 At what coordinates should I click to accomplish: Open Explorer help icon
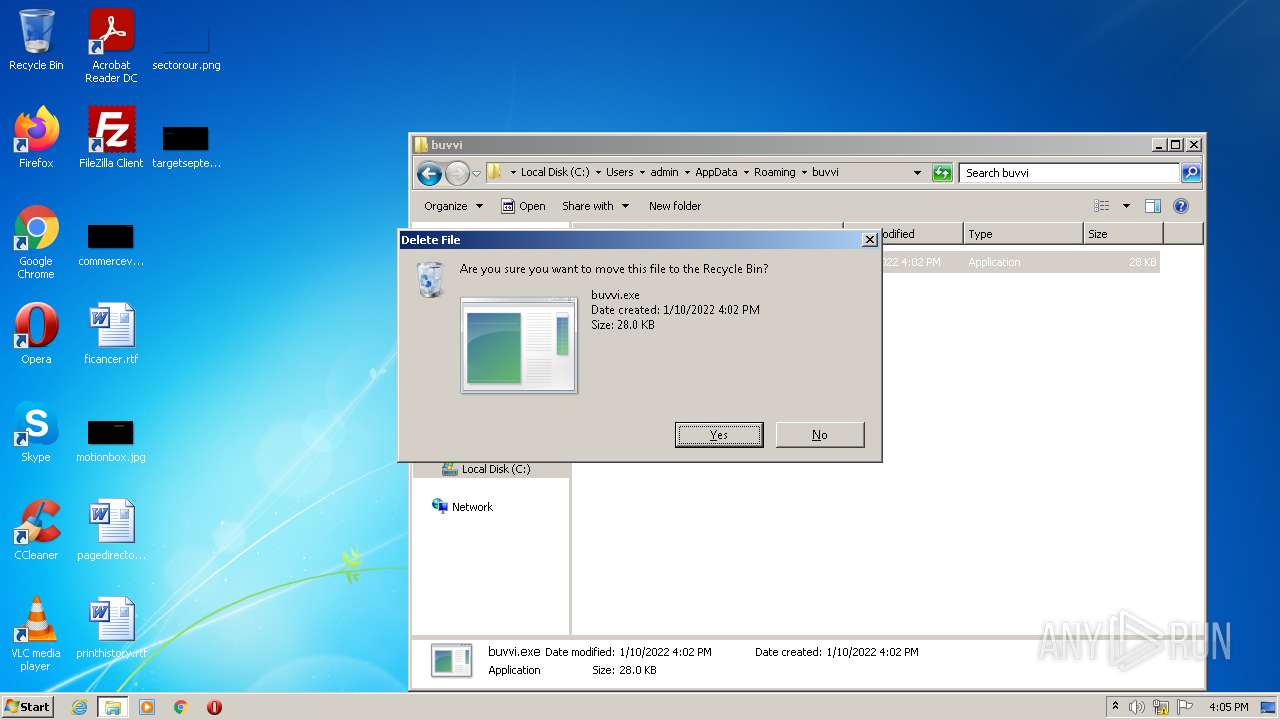tap(1181, 206)
